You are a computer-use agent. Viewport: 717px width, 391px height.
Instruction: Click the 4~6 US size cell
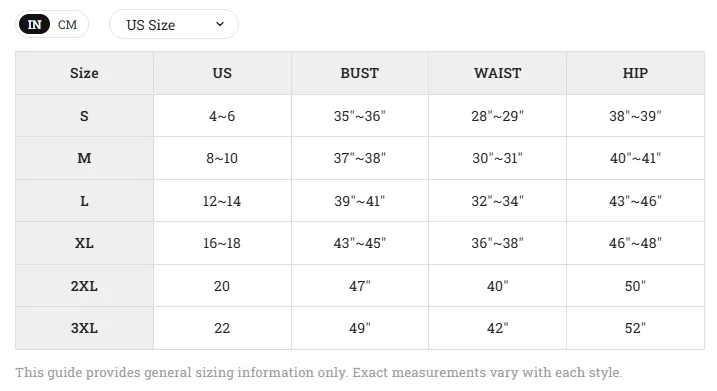coord(222,116)
